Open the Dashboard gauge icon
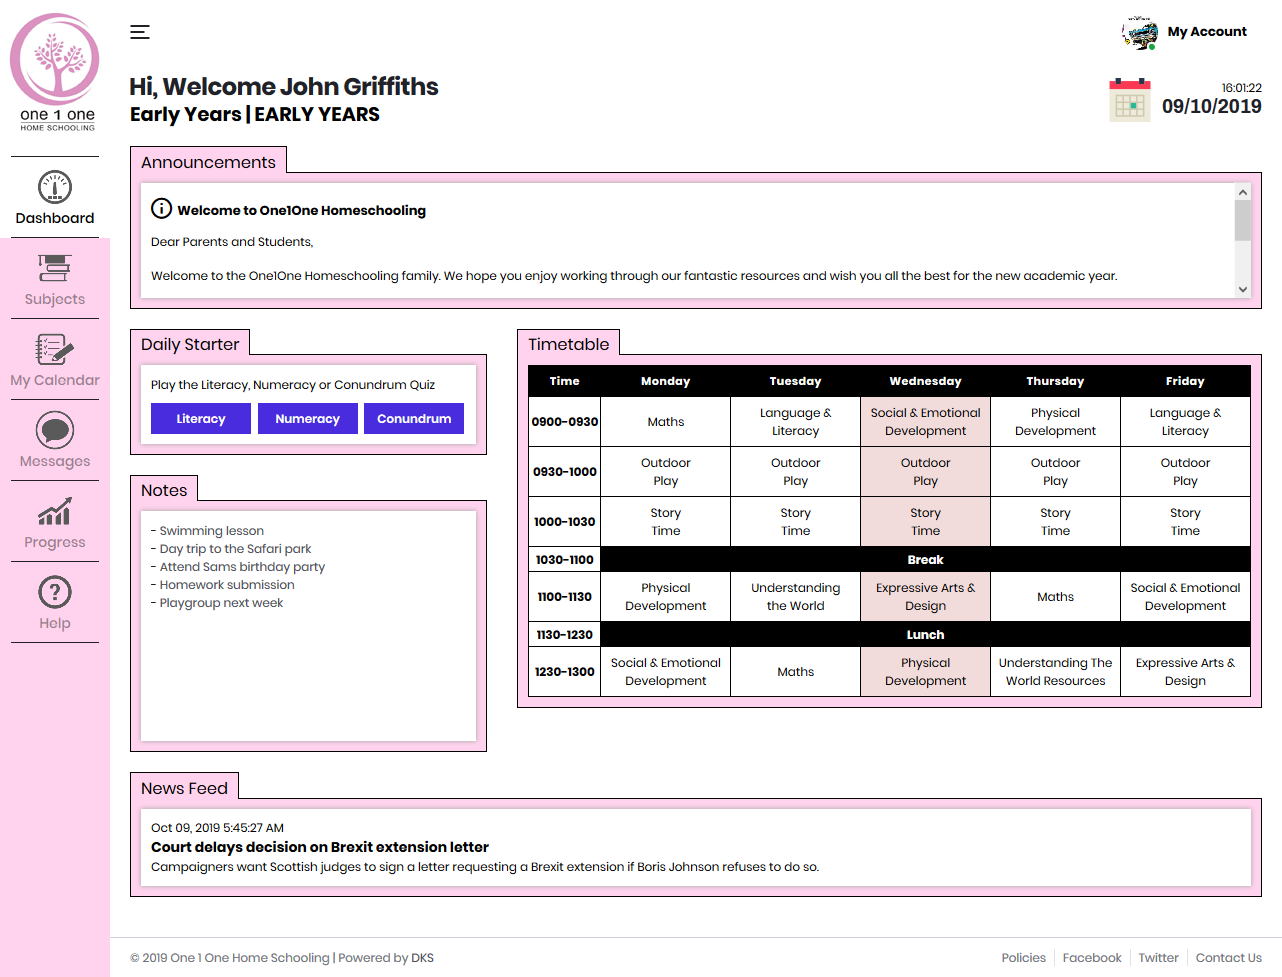Image resolution: width=1282 pixels, height=977 pixels. pos(55,187)
